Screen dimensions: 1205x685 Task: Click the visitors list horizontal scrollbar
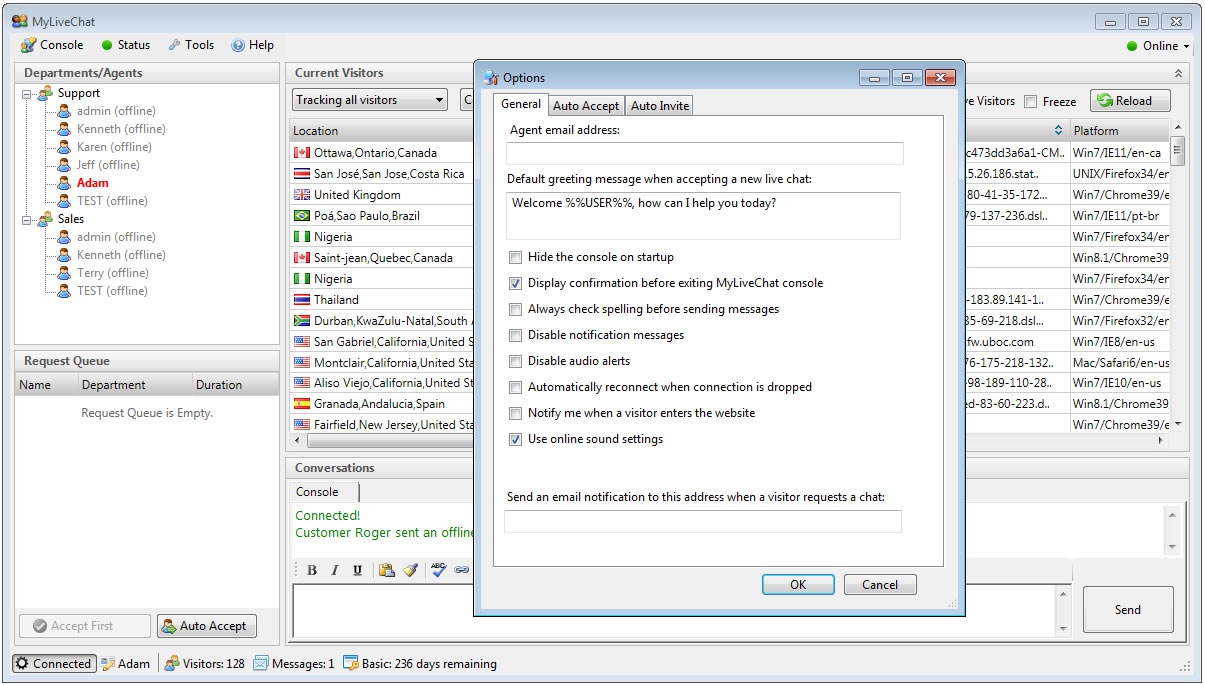(x=380, y=440)
